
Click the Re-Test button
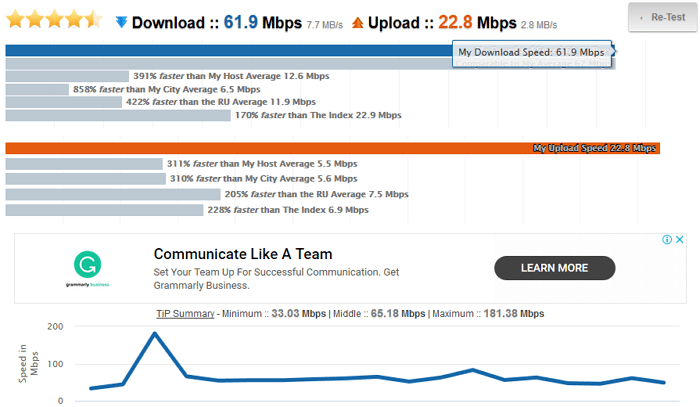click(661, 18)
